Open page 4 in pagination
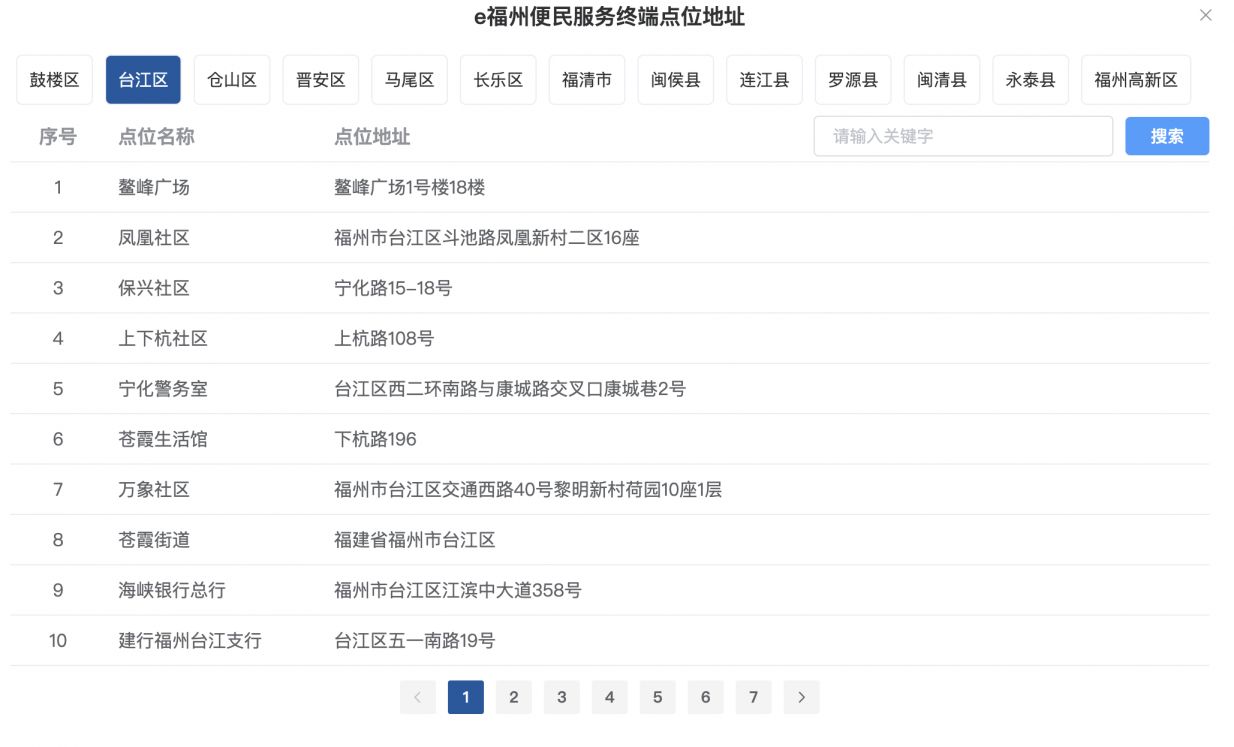The height and width of the screenshot is (747, 1234). [x=609, y=697]
